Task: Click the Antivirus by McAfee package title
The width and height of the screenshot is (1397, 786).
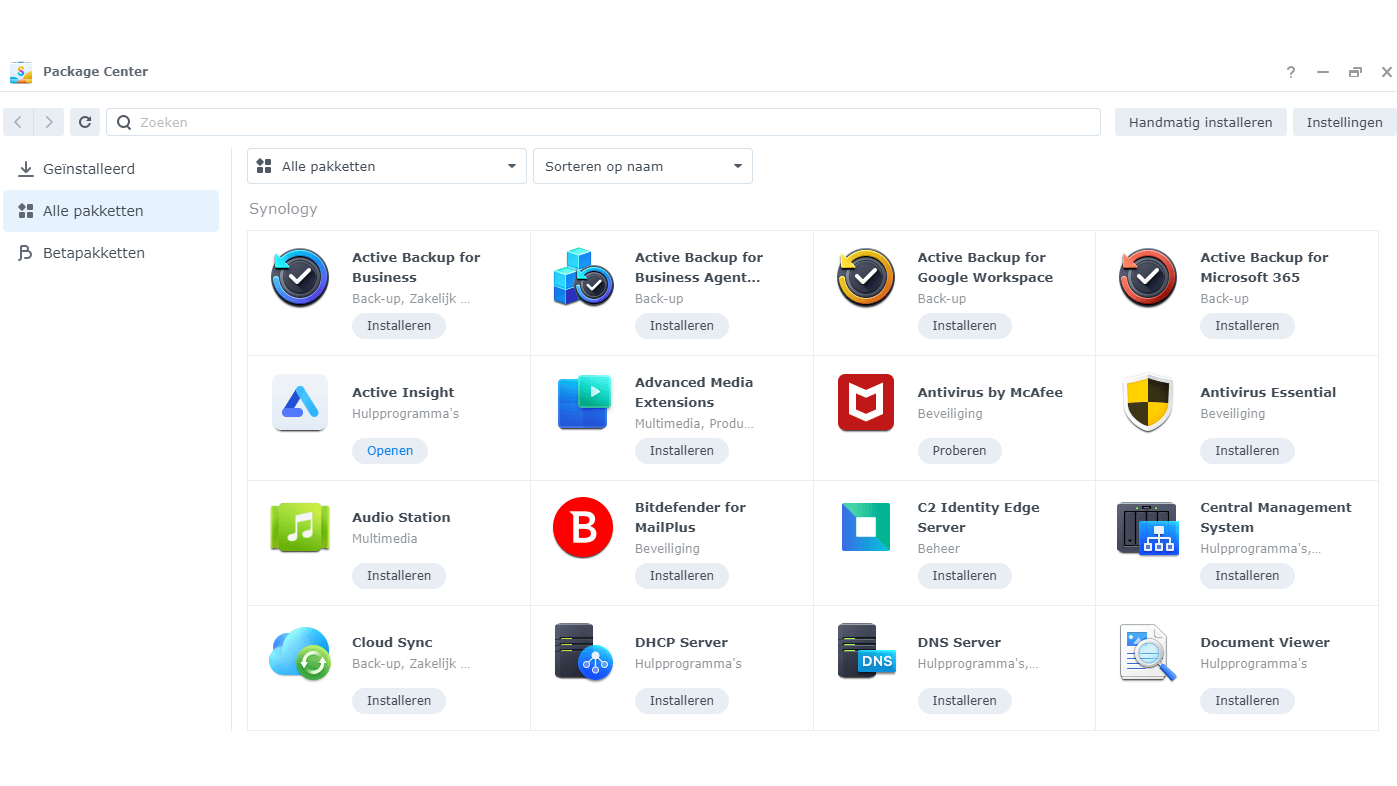Action: tap(990, 393)
